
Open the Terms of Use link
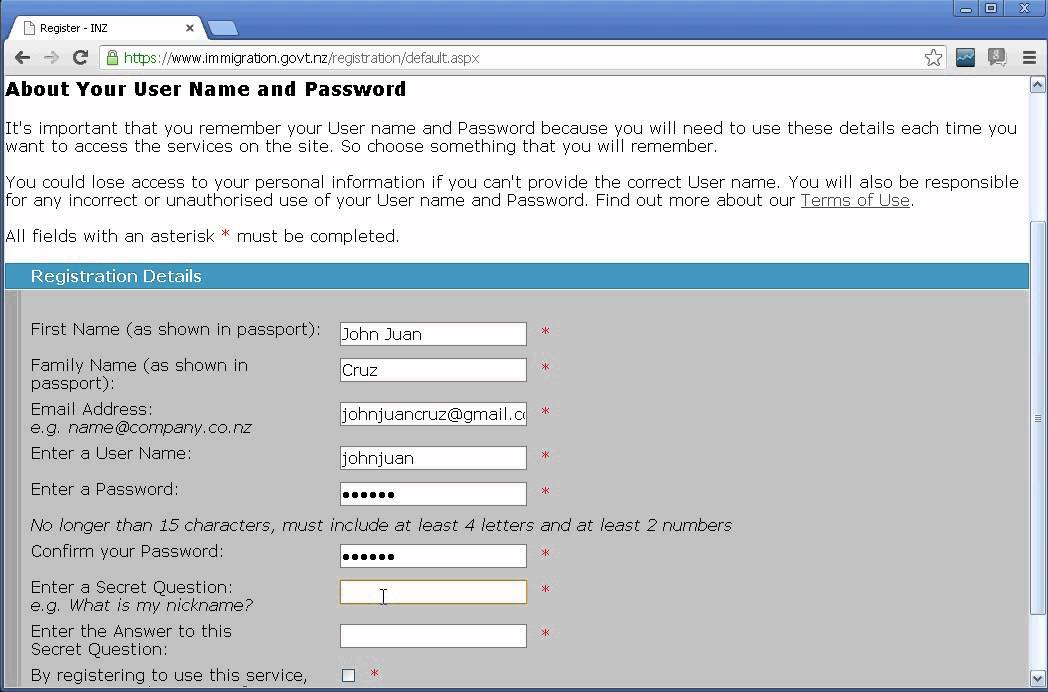tap(855, 200)
